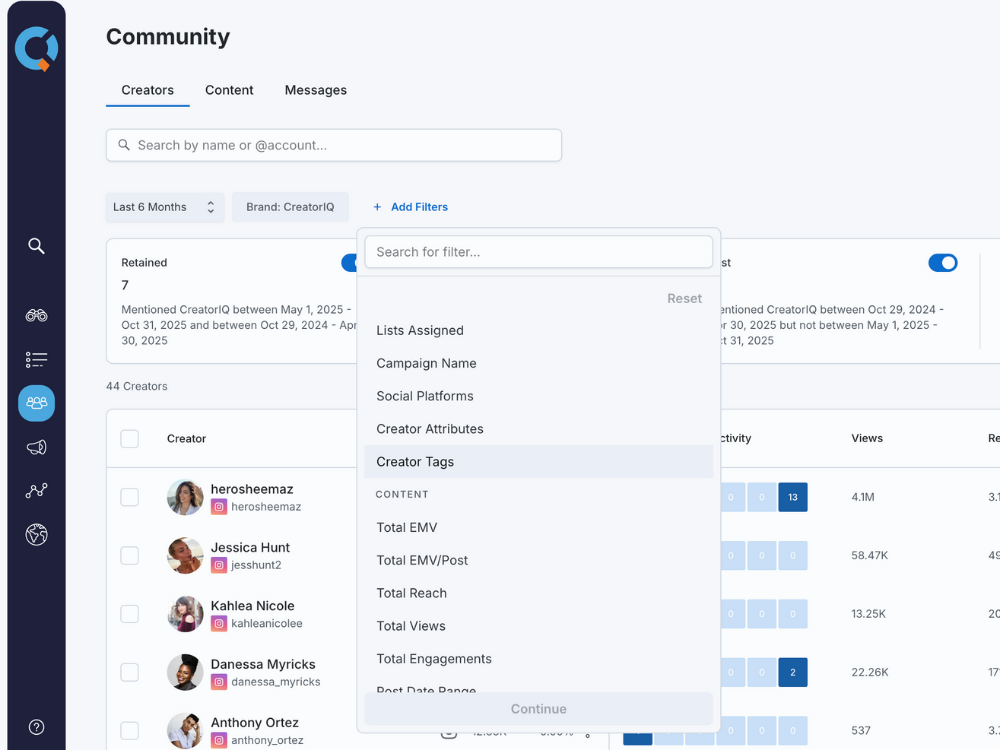
Task: Focus the Search for filter field
Action: [538, 252]
